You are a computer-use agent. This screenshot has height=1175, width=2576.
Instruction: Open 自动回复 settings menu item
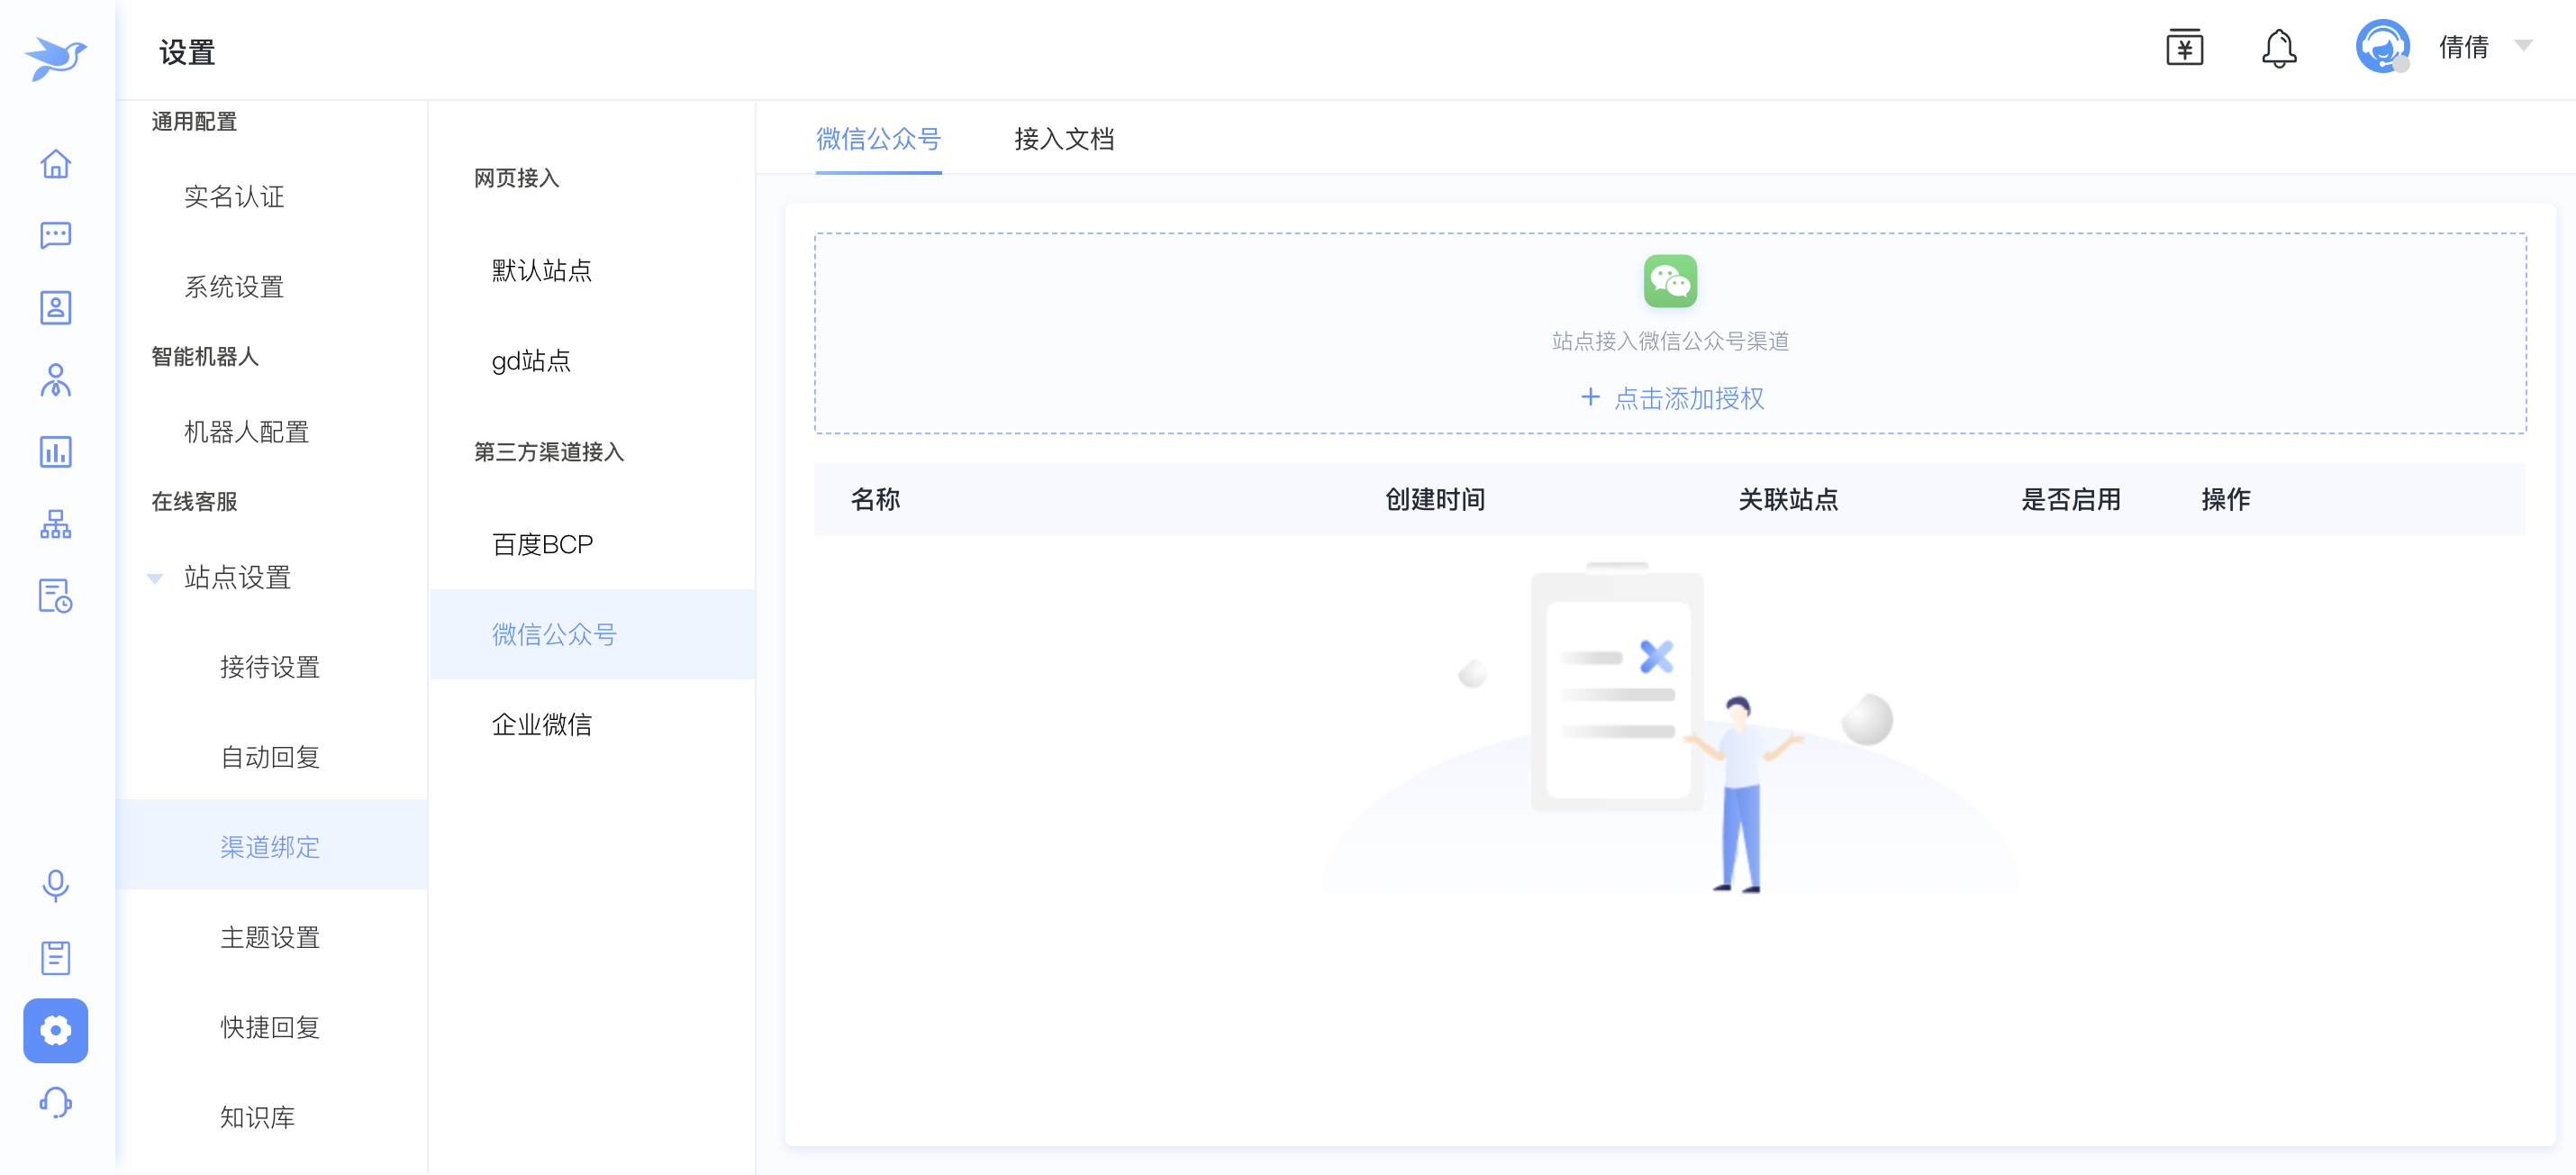(x=269, y=757)
